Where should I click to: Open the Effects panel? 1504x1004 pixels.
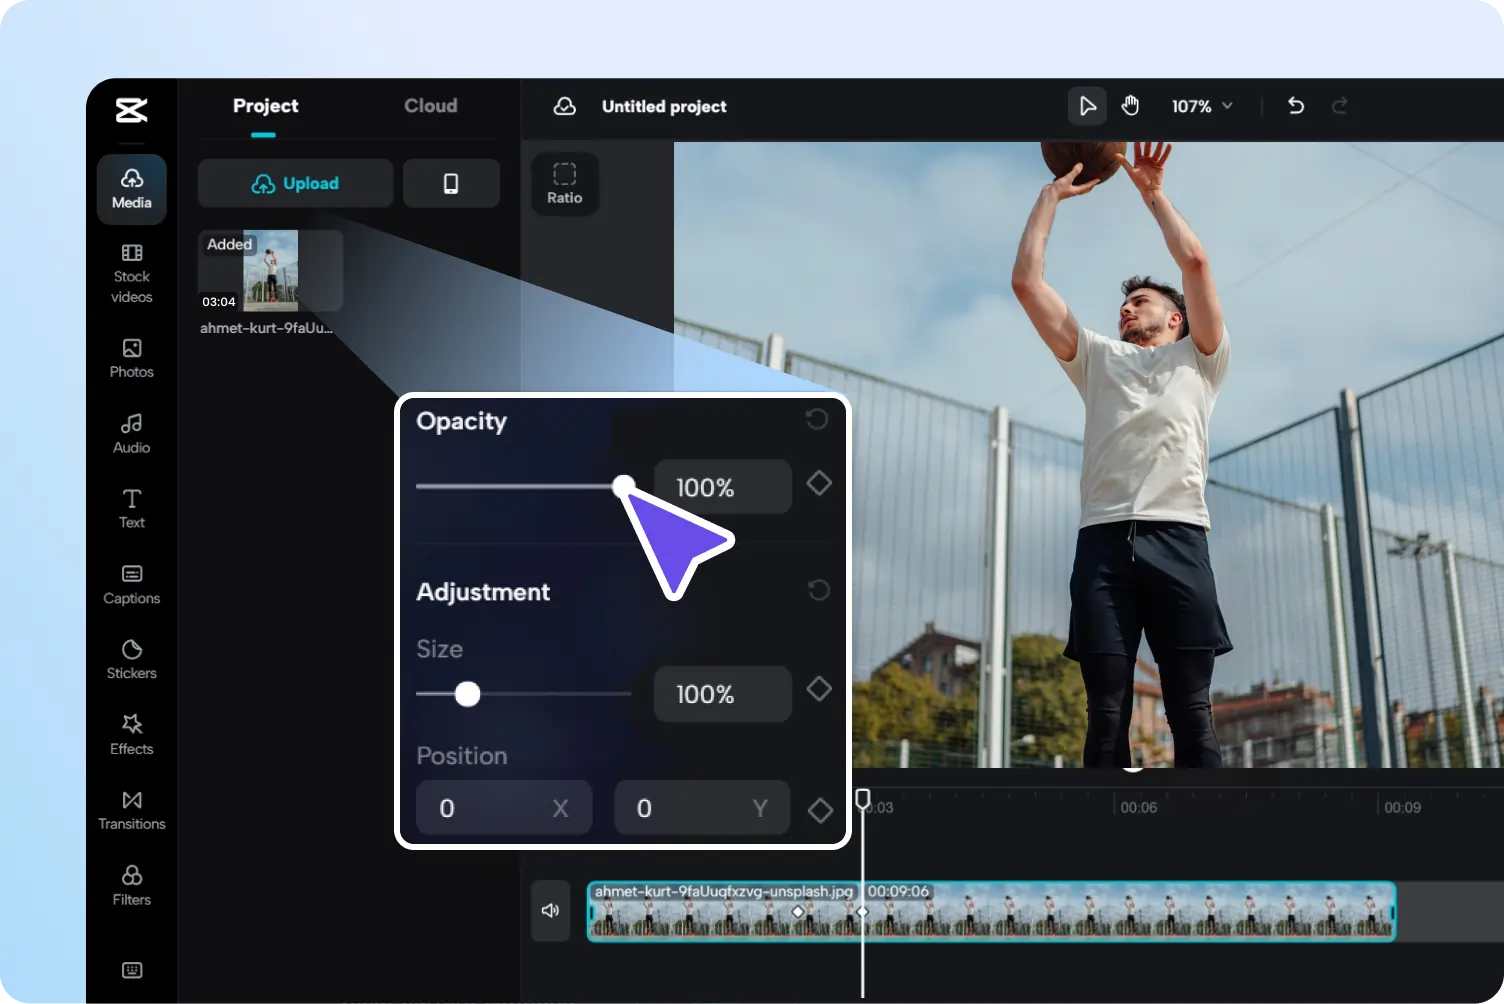point(131,735)
